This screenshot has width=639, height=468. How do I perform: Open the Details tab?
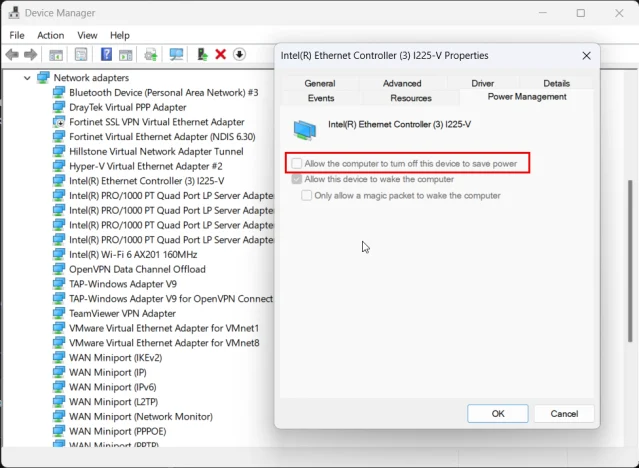coord(556,83)
